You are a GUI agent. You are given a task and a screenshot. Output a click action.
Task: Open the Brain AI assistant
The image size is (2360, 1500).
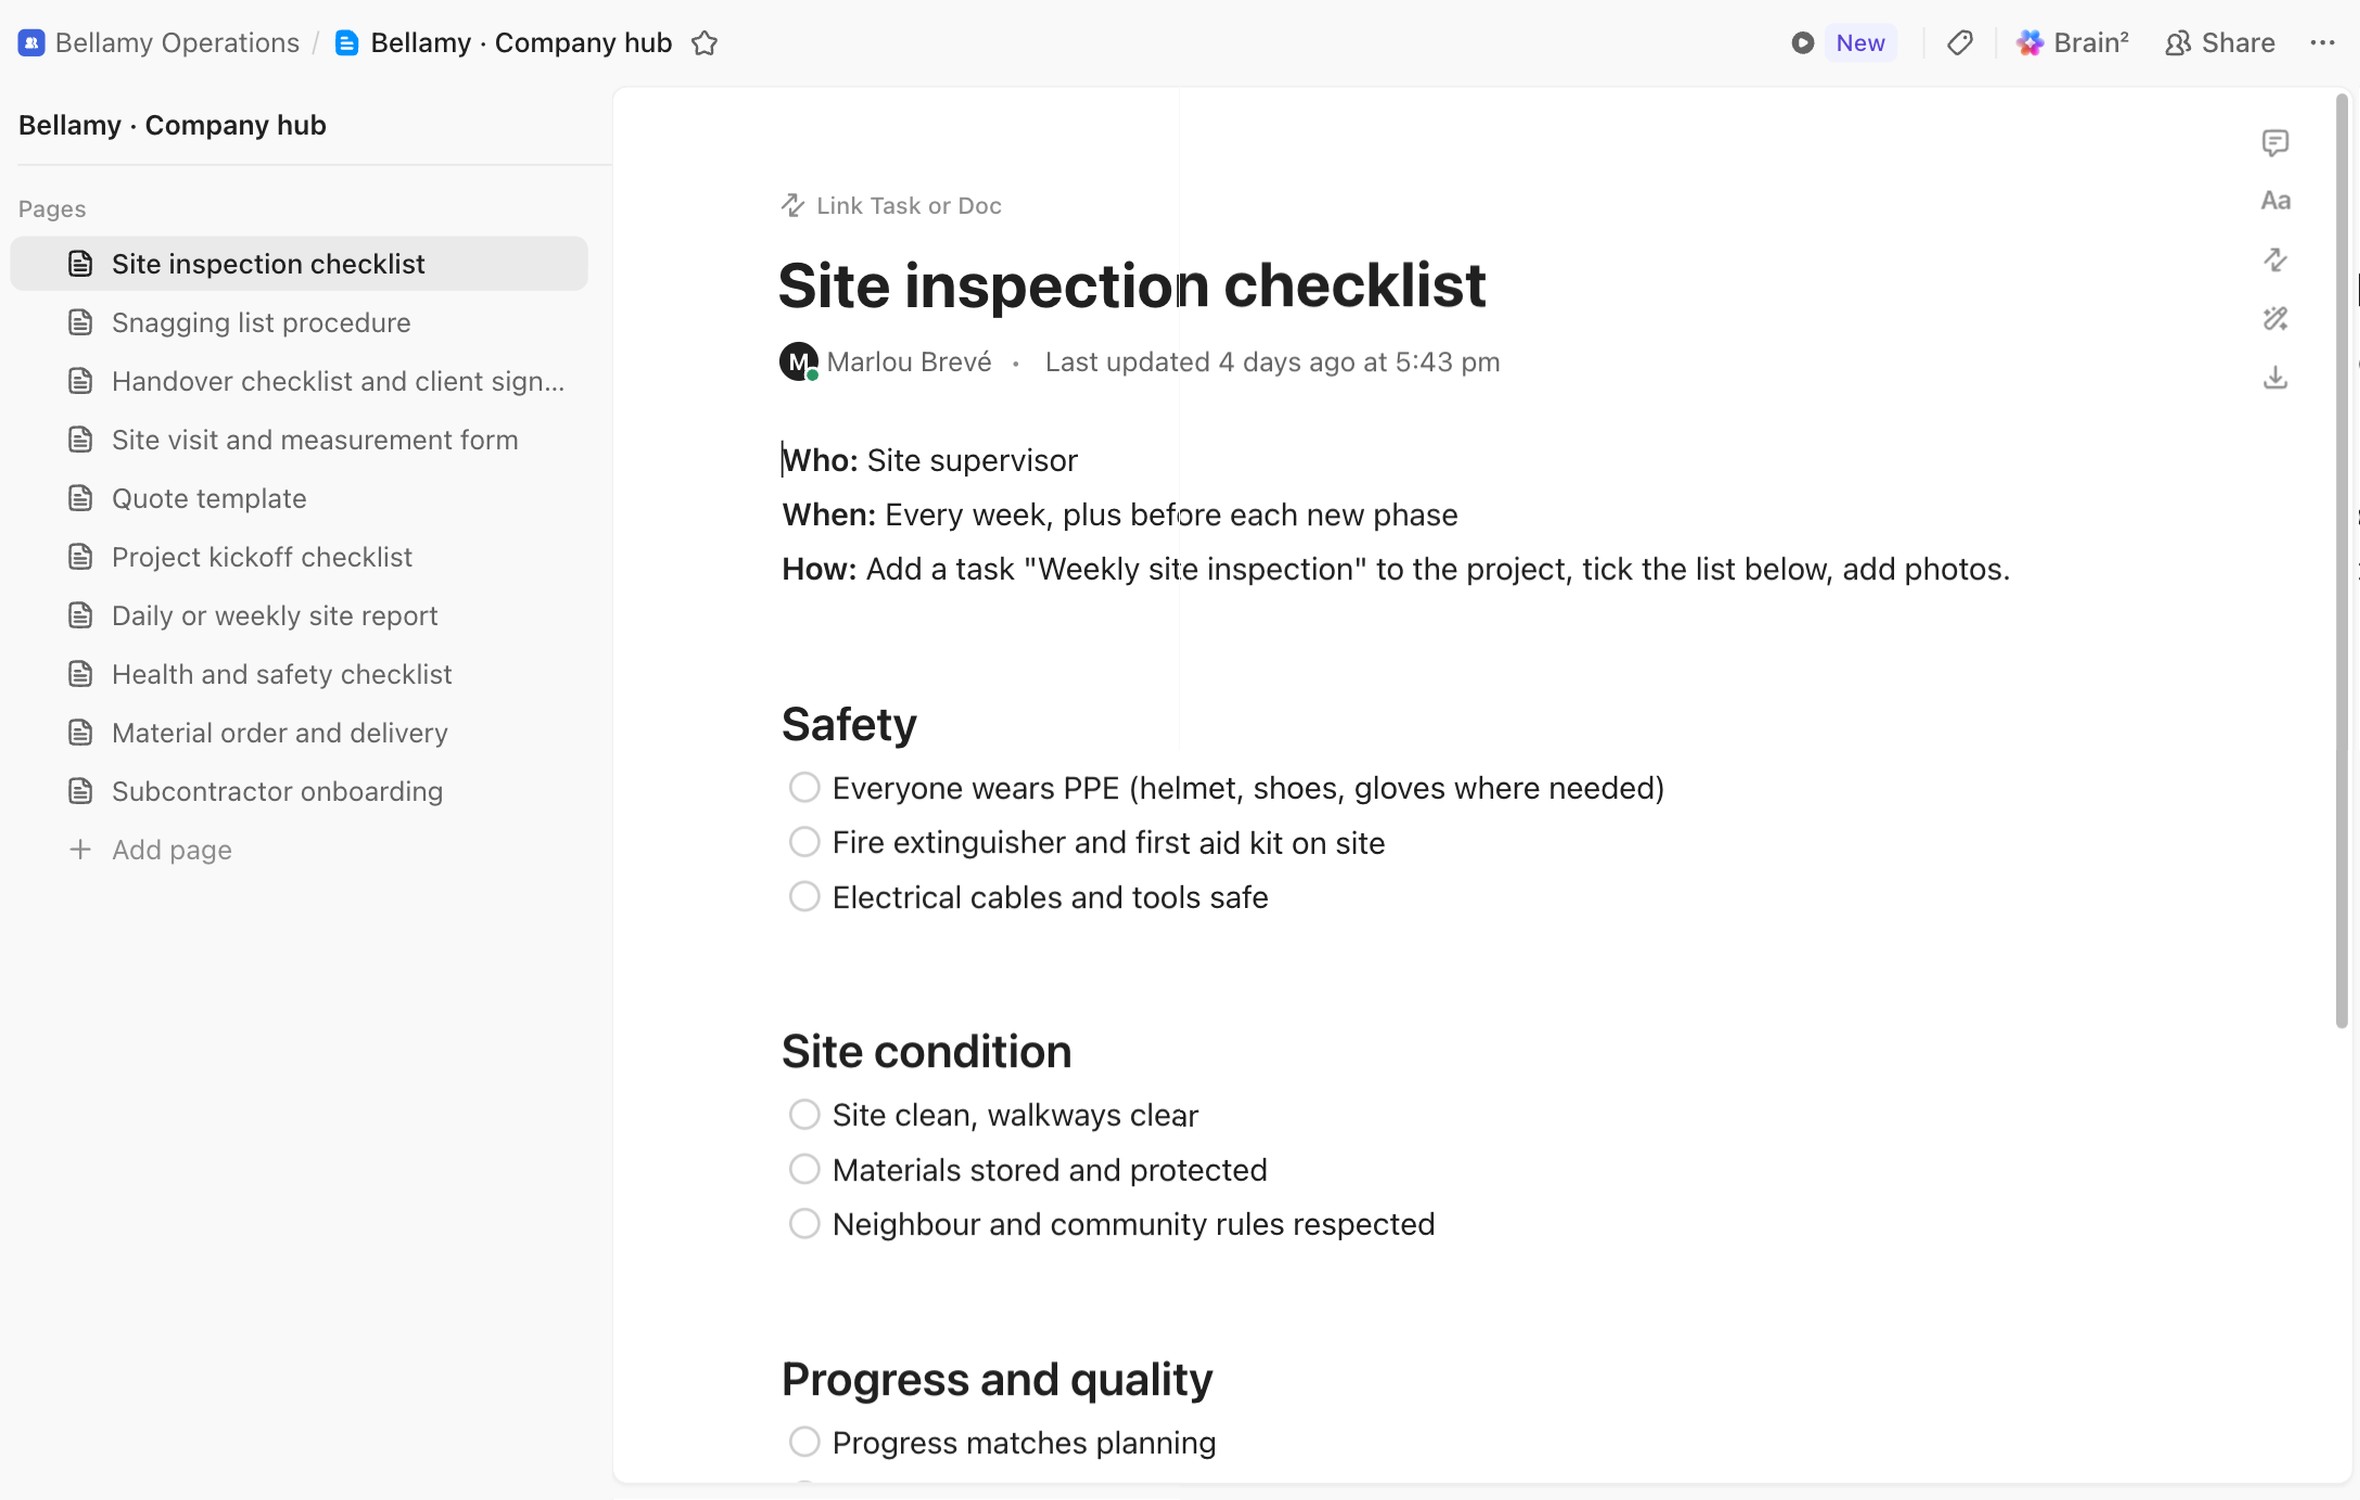[2072, 43]
